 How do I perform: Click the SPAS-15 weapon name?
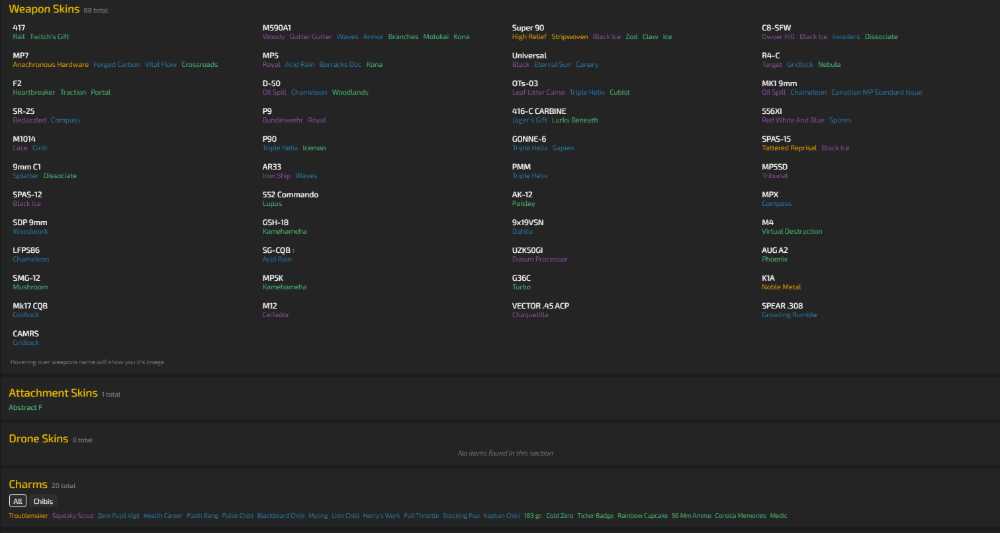776,139
